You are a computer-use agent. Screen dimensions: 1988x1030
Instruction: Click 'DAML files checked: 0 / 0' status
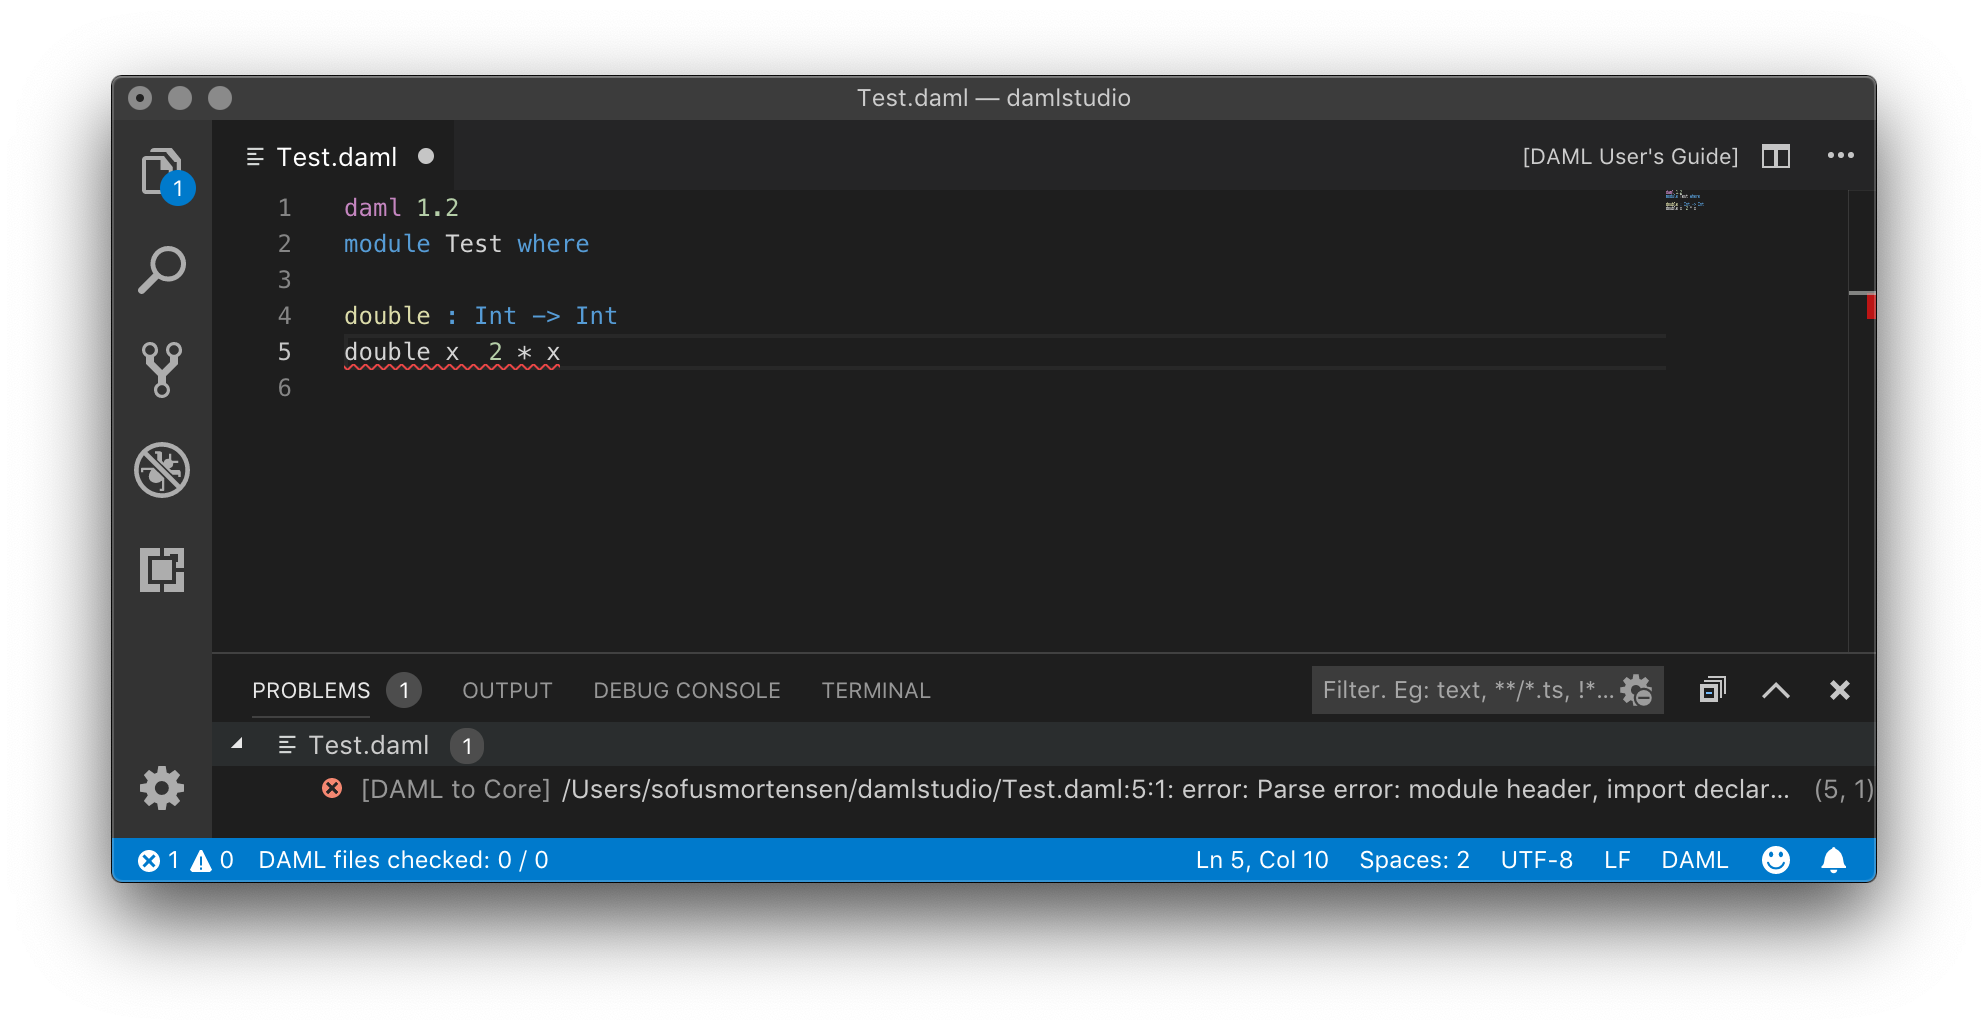pos(403,860)
